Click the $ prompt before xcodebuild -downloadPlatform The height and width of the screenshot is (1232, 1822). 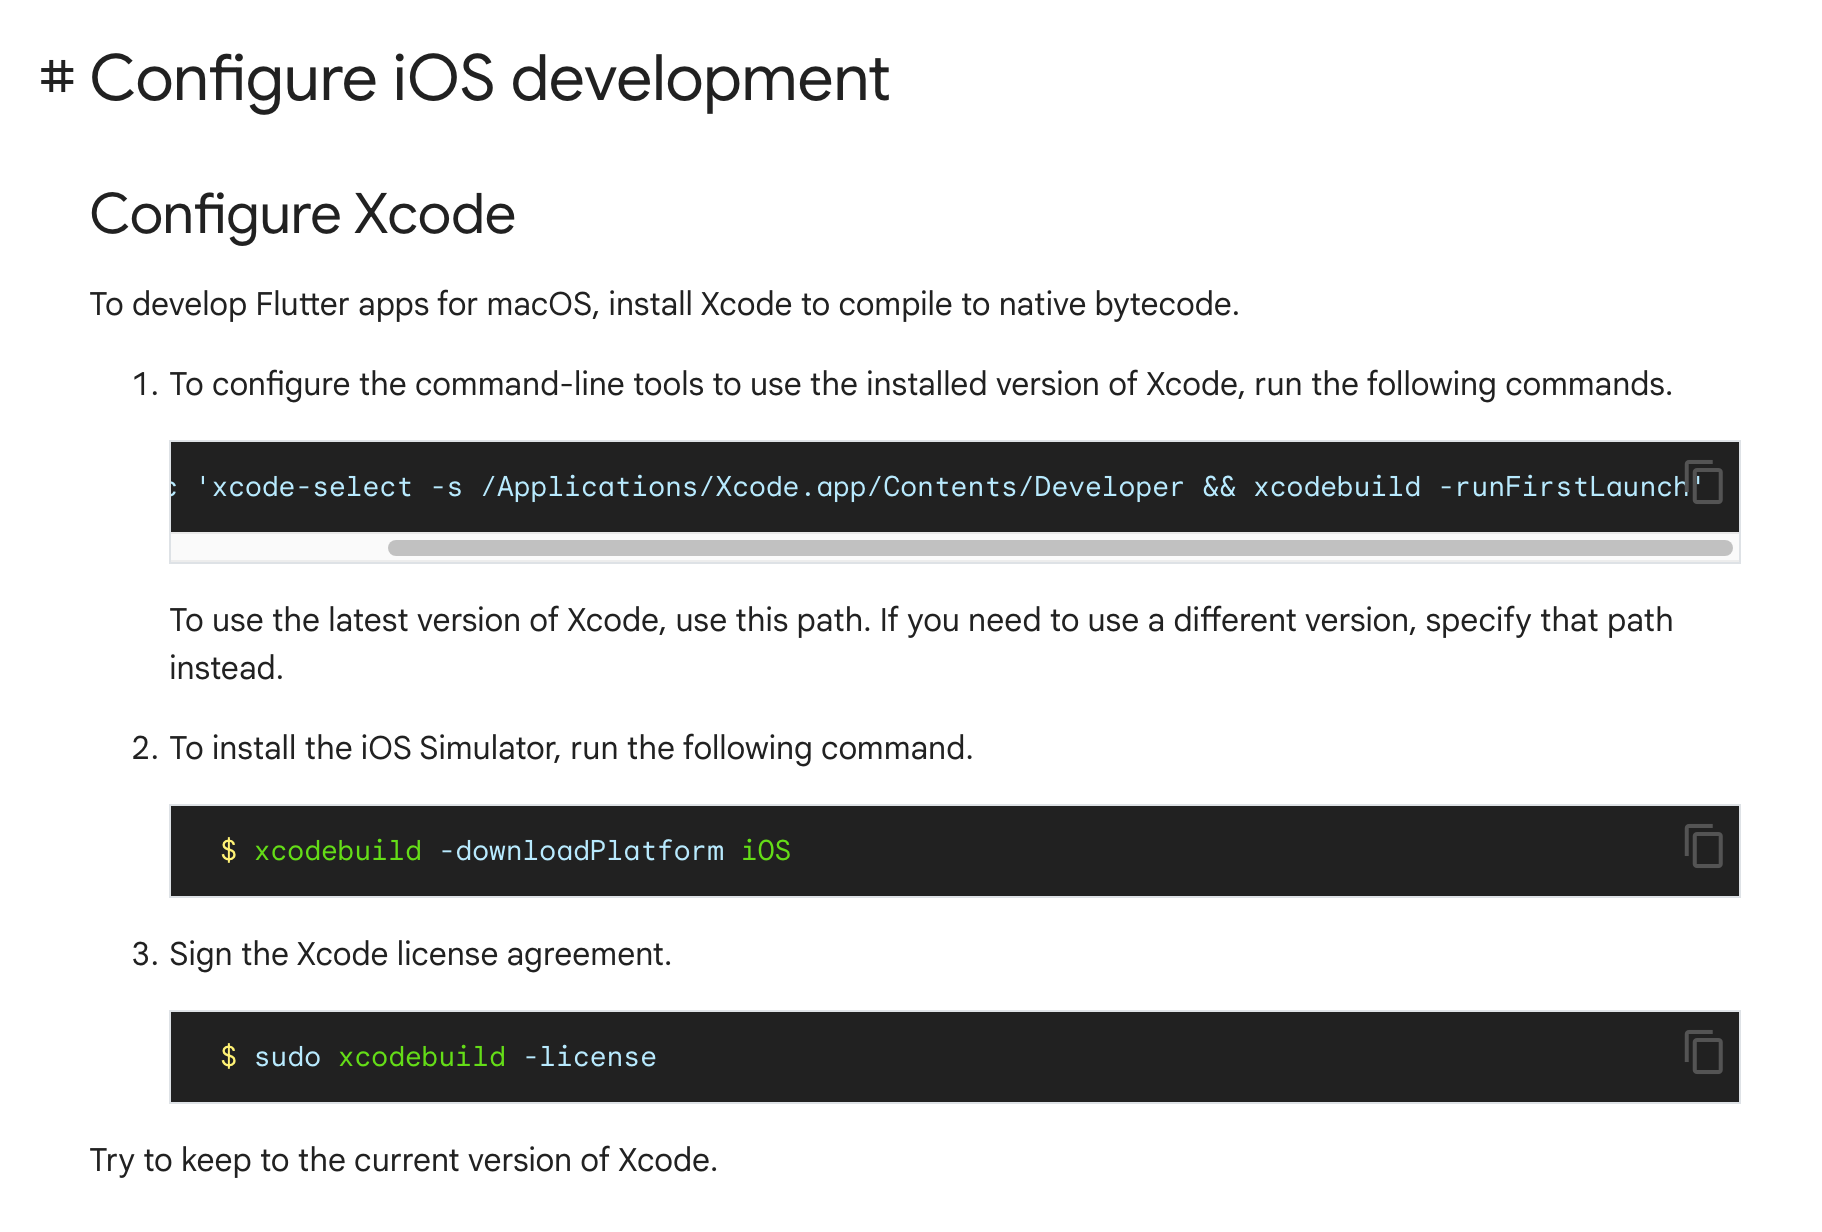229,851
